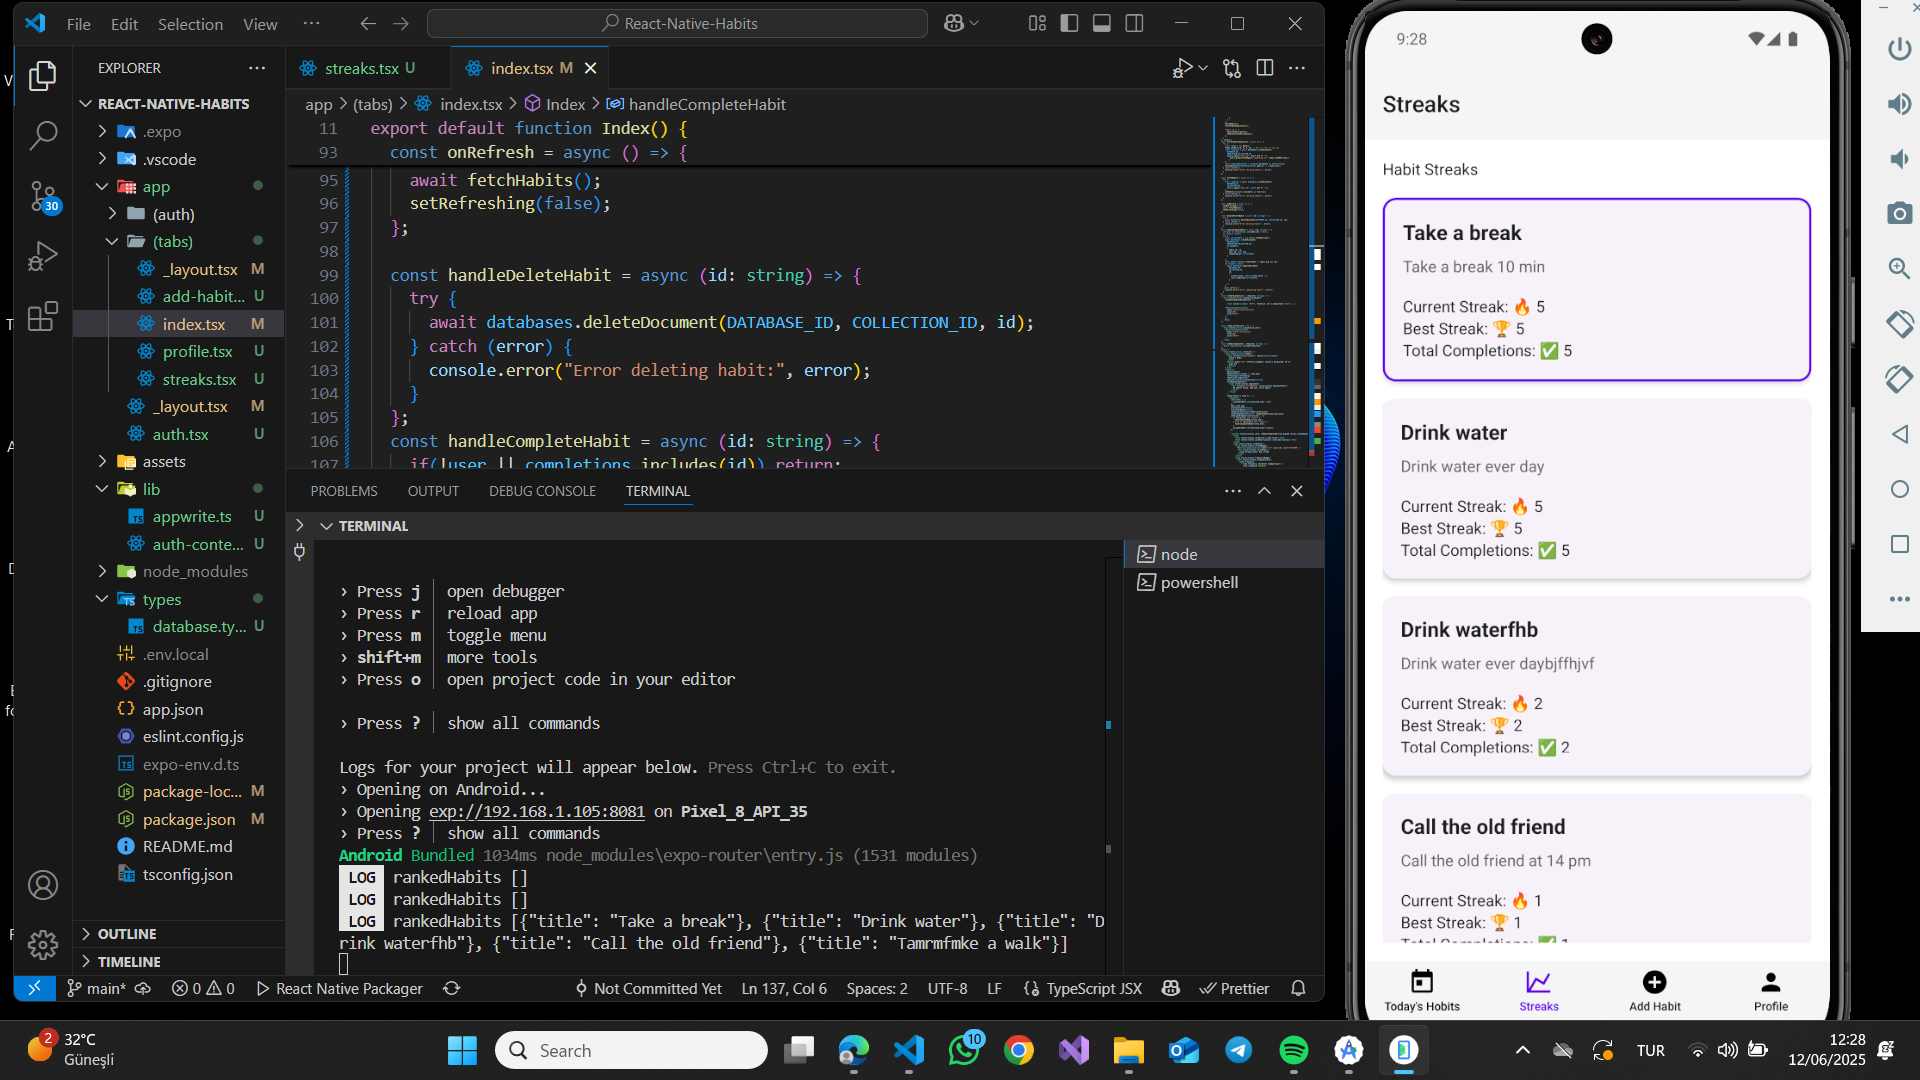Open the Manage gear in activity bar
The height and width of the screenshot is (1080, 1920).
point(42,944)
